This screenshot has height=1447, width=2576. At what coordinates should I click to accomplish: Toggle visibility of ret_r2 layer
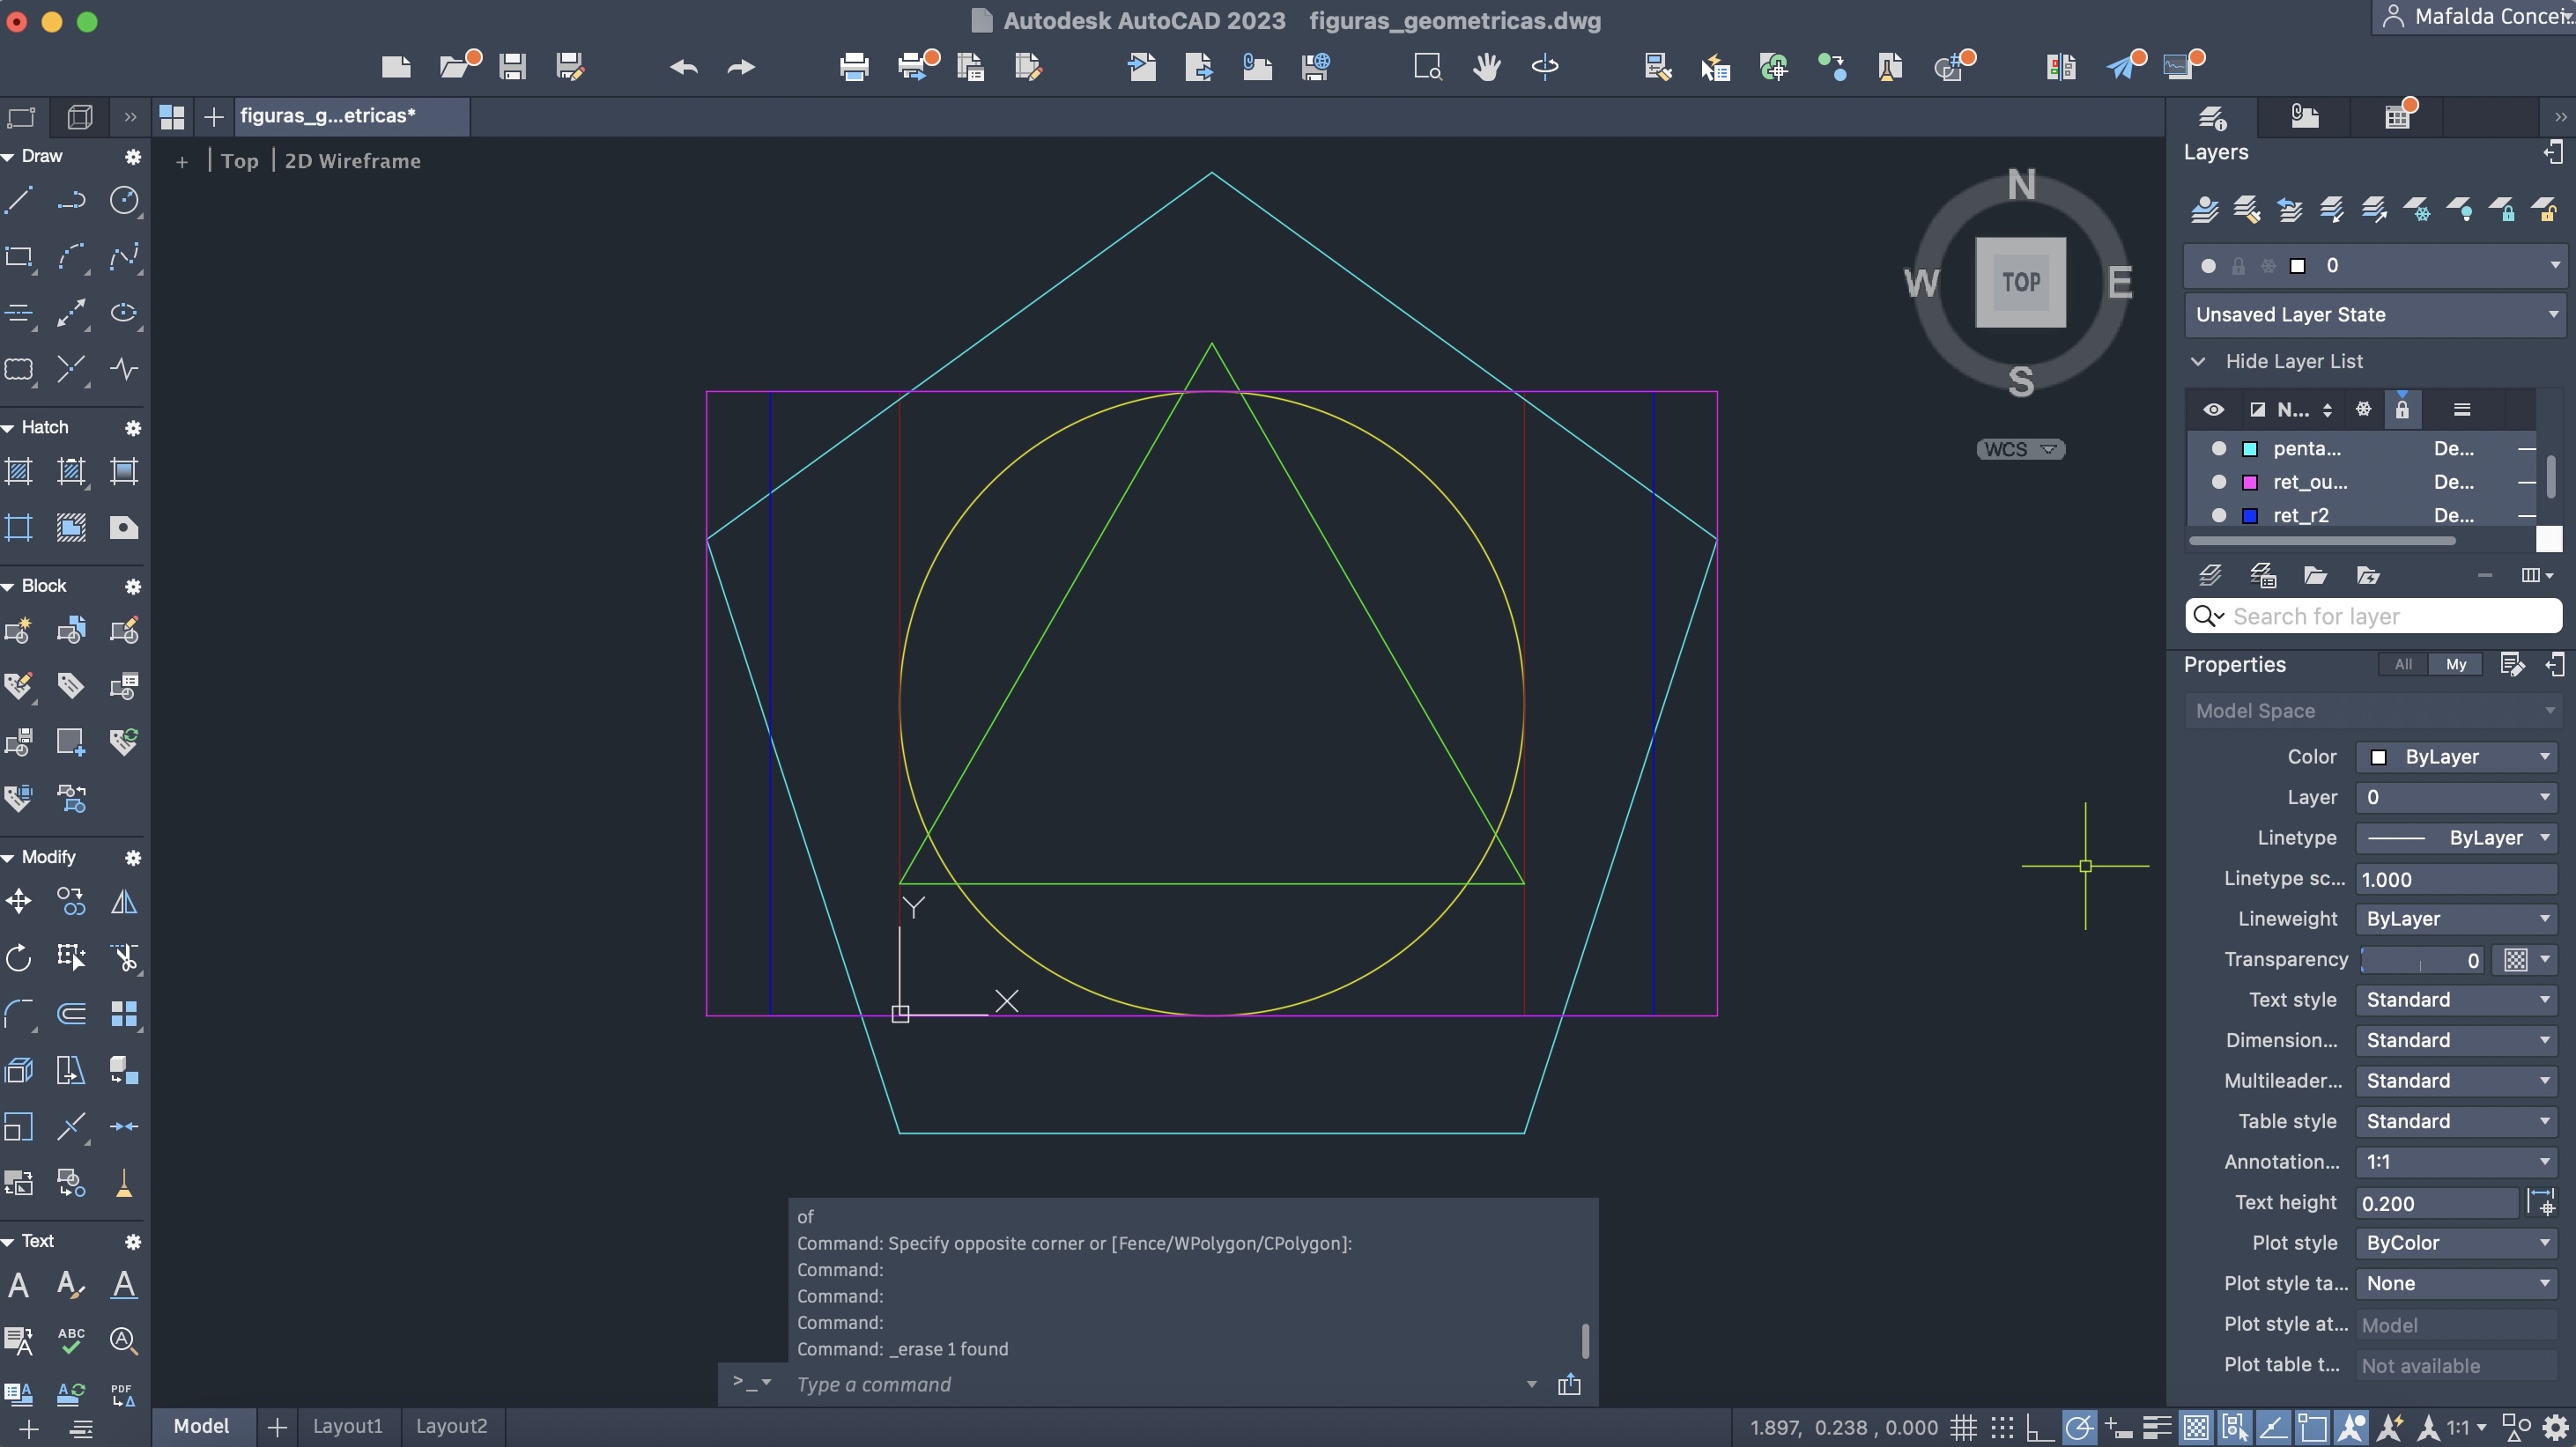coord(2219,516)
